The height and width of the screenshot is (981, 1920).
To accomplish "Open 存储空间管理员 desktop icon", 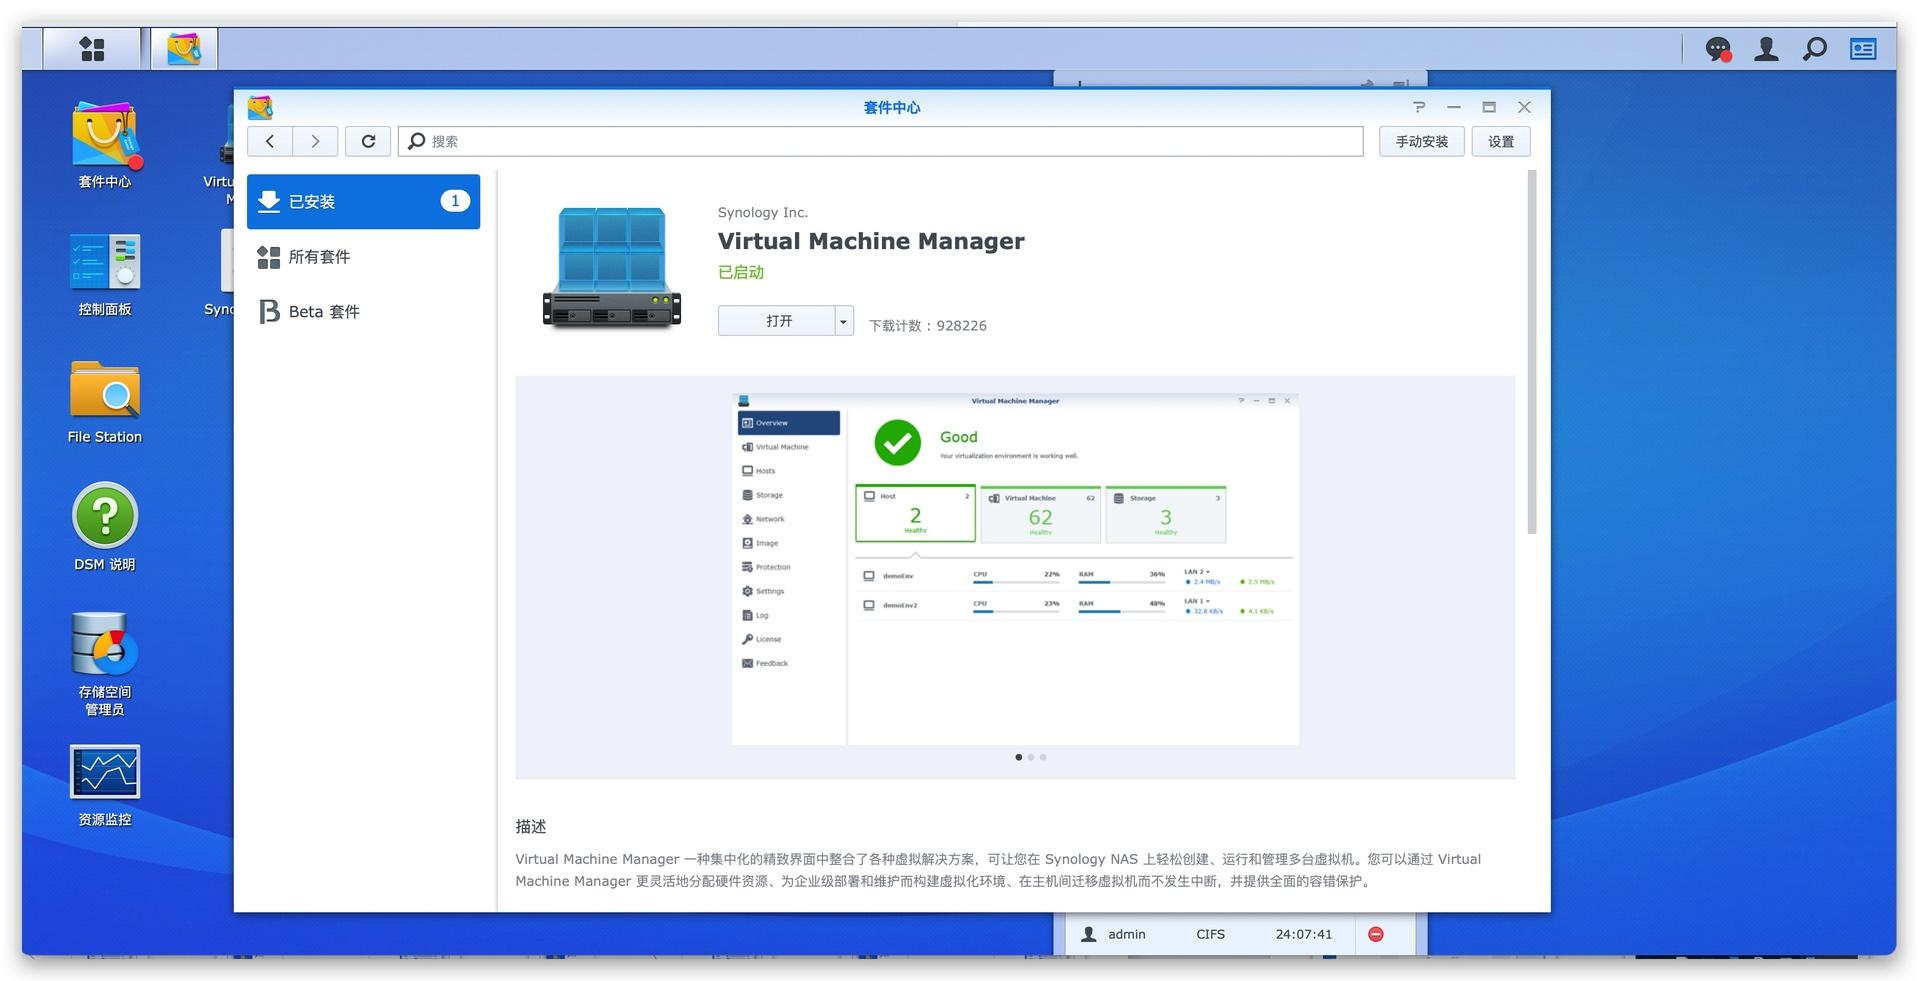I will coord(105,664).
